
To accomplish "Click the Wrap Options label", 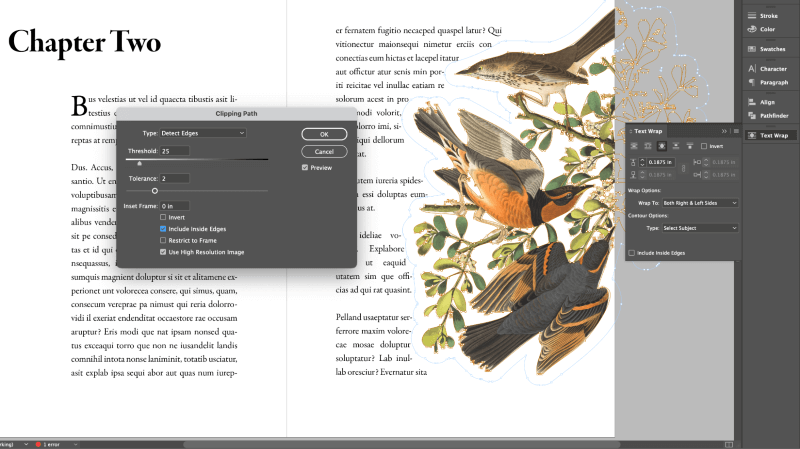I will [644, 190].
